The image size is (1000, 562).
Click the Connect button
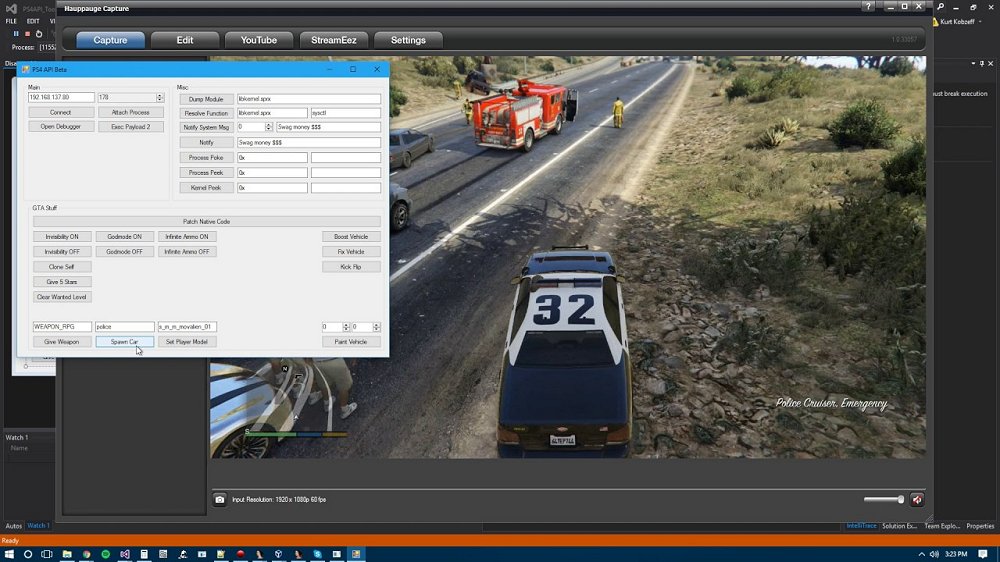(61, 112)
